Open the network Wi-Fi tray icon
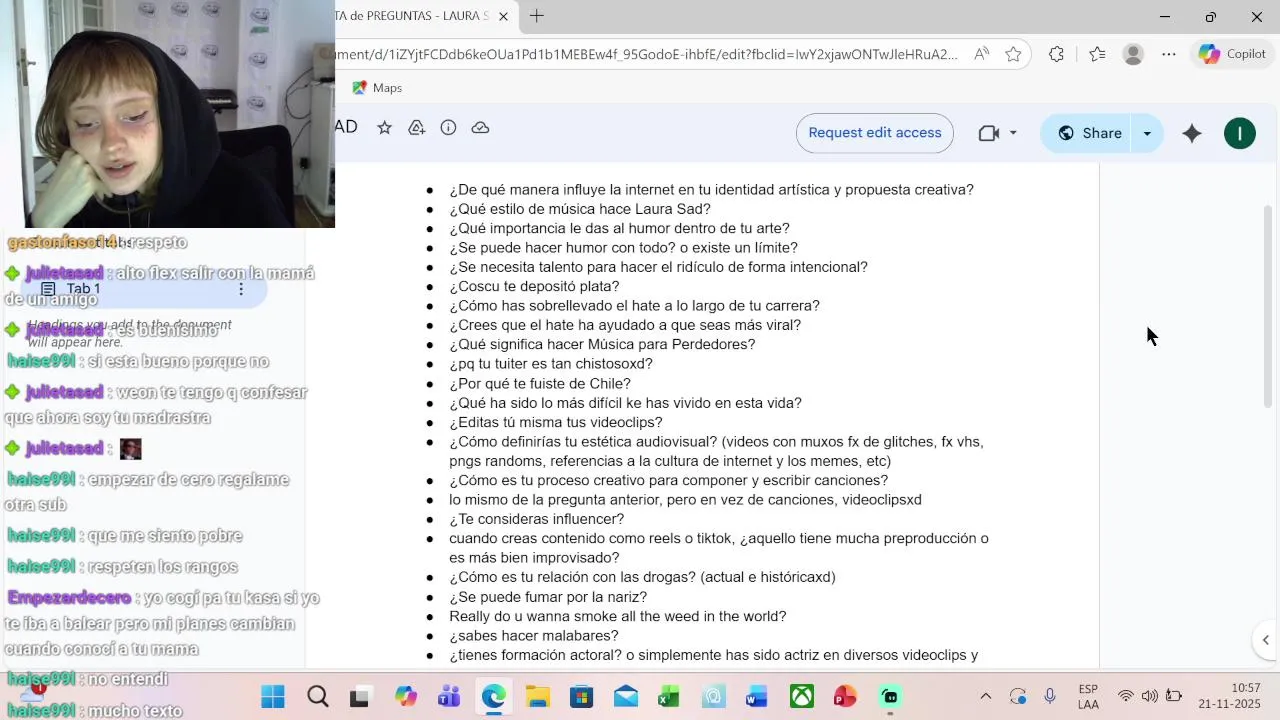Image resolution: width=1280 pixels, height=720 pixels. coord(1126,696)
